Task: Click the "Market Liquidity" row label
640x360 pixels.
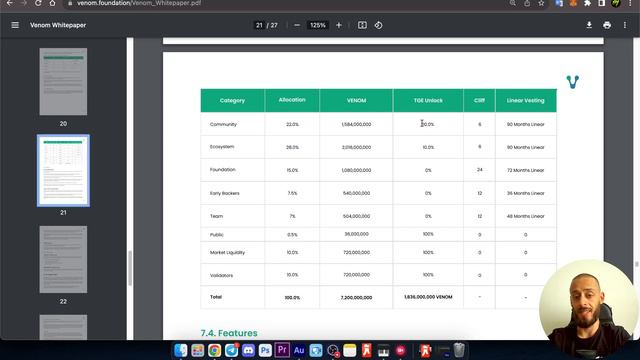Action: click(227, 253)
